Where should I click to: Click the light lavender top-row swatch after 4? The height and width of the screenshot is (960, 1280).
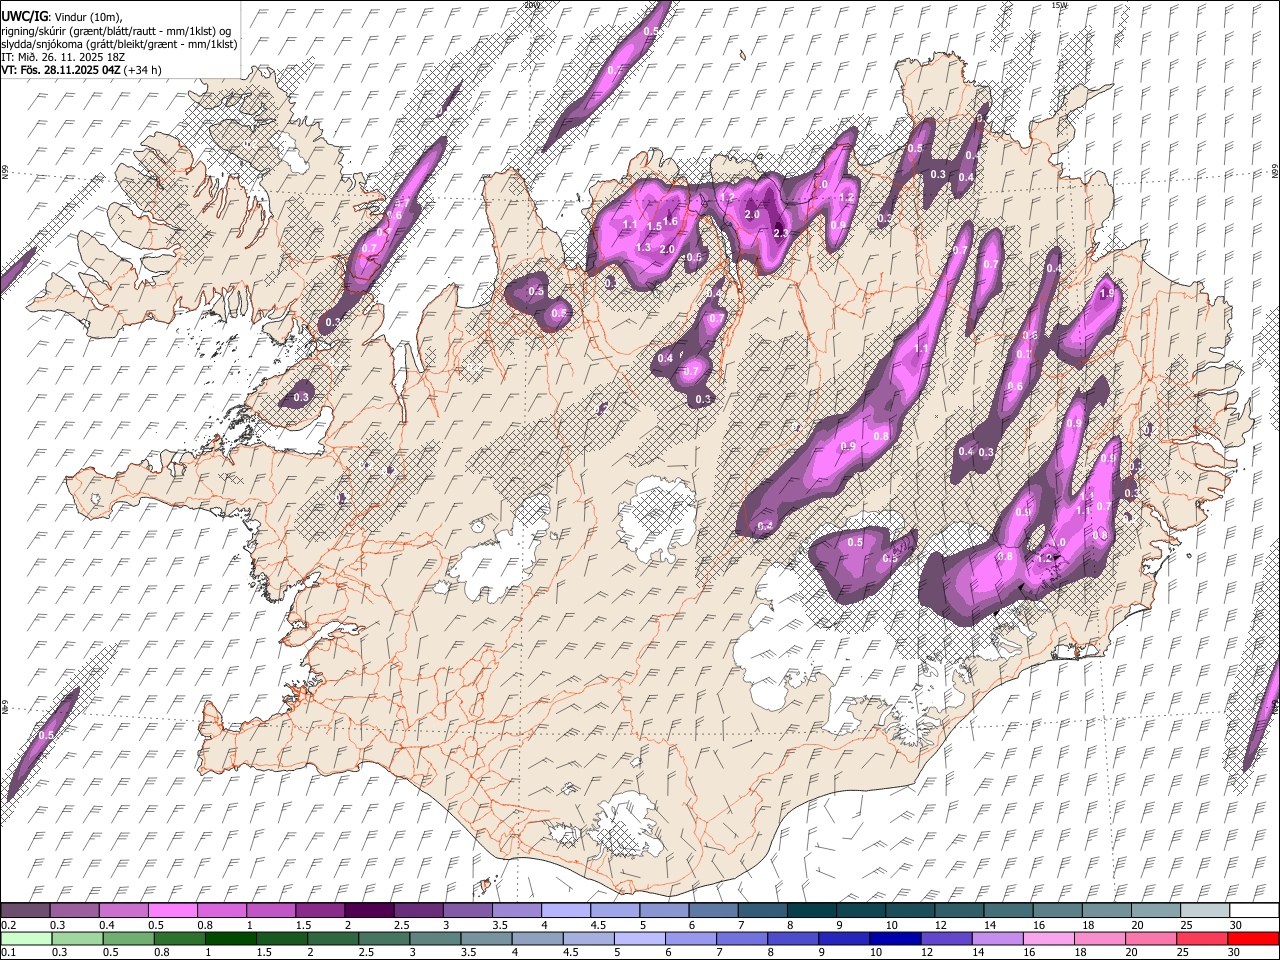566,910
